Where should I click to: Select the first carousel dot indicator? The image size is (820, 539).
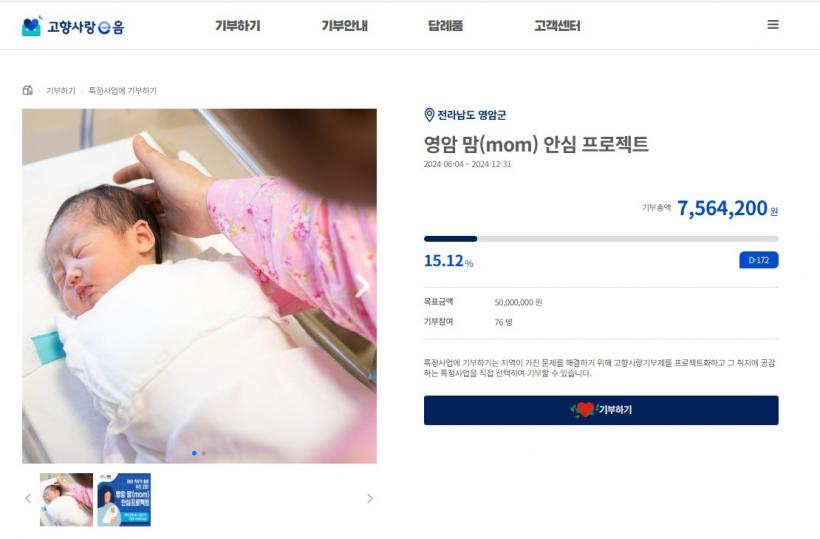point(194,453)
